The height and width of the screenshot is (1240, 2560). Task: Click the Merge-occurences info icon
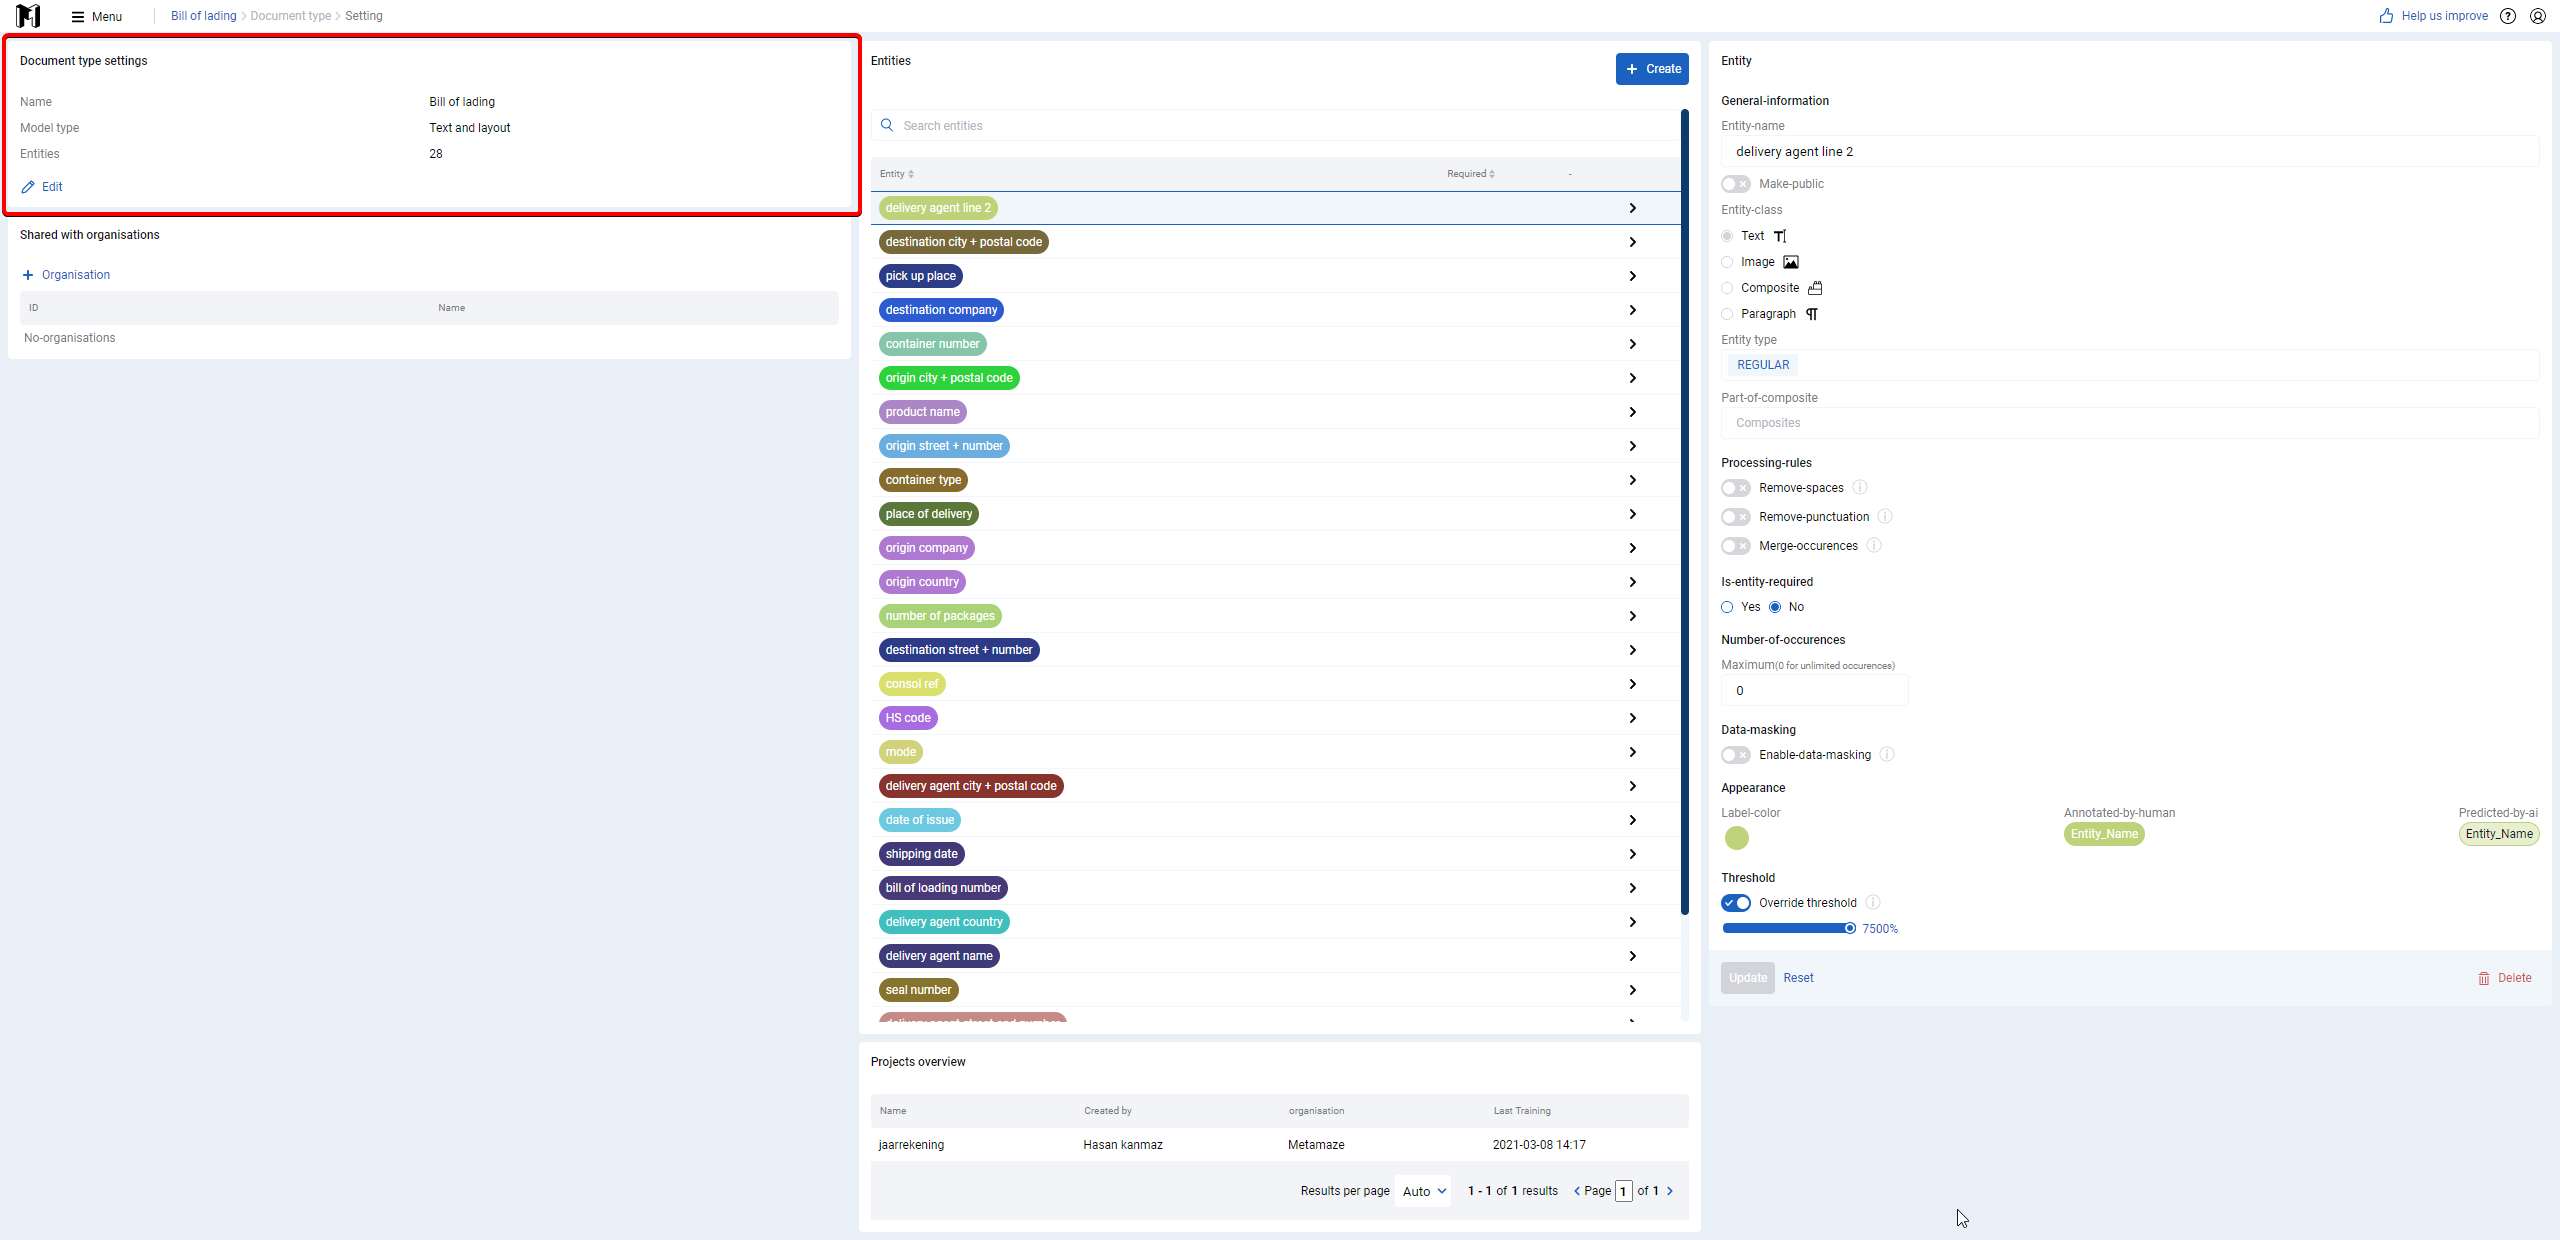coord(1874,546)
